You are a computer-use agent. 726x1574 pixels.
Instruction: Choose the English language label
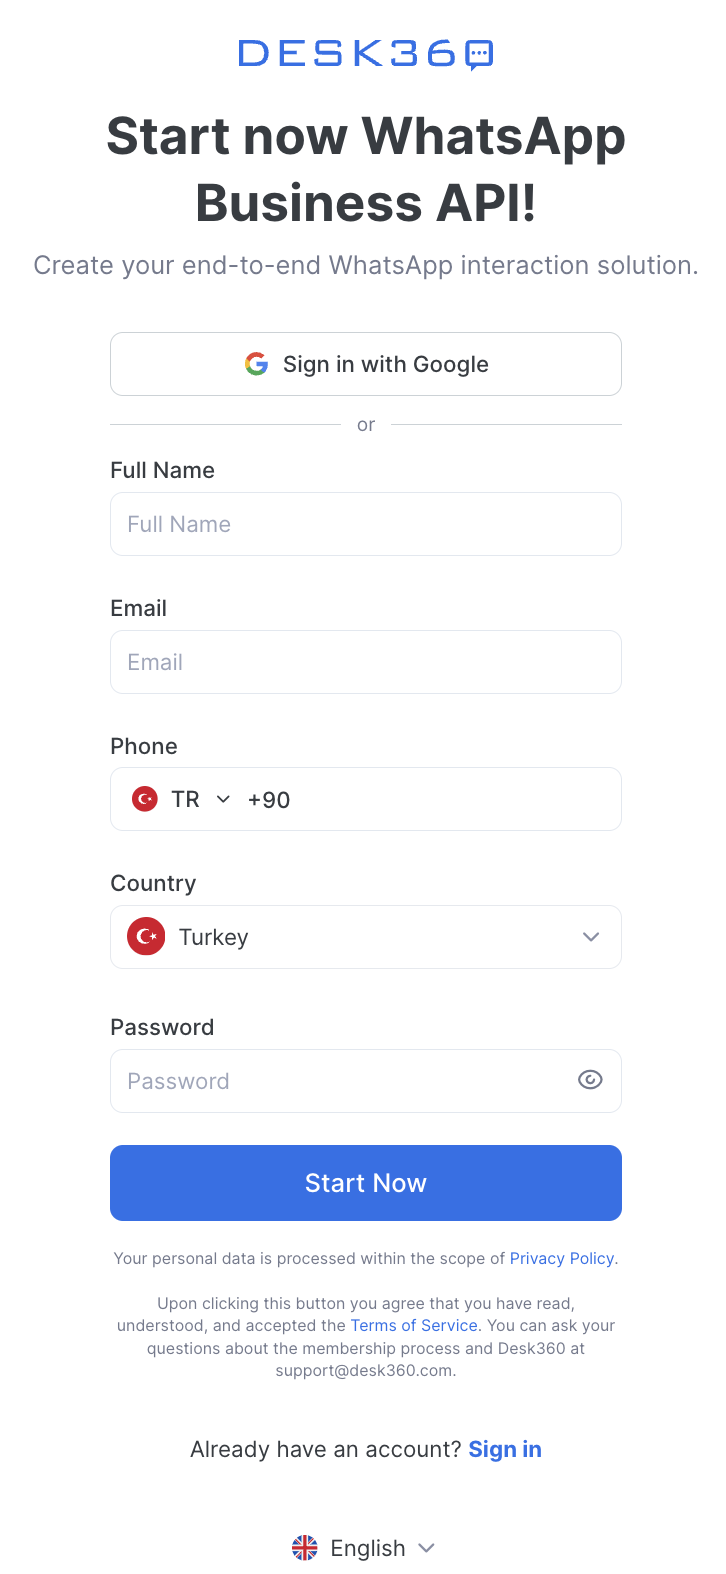coord(368,1548)
